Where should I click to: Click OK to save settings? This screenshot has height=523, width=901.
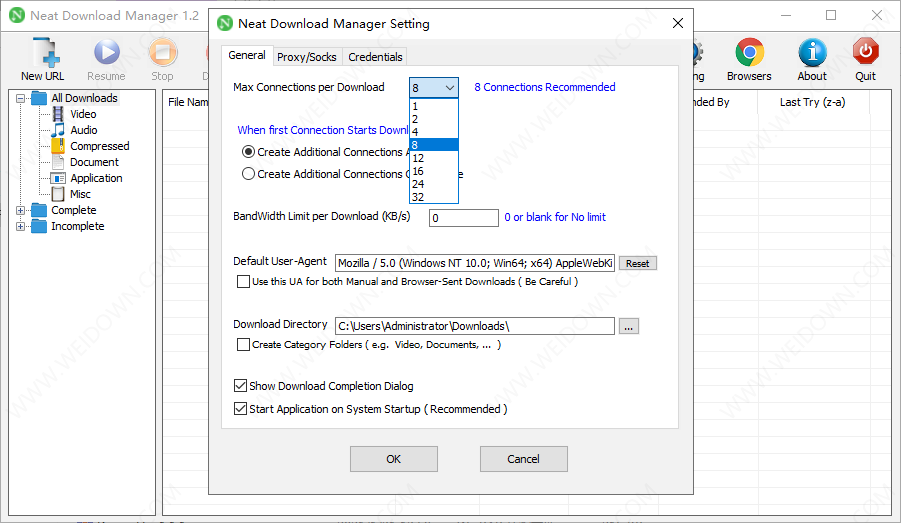pyautogui.click(x=394, y=459)
